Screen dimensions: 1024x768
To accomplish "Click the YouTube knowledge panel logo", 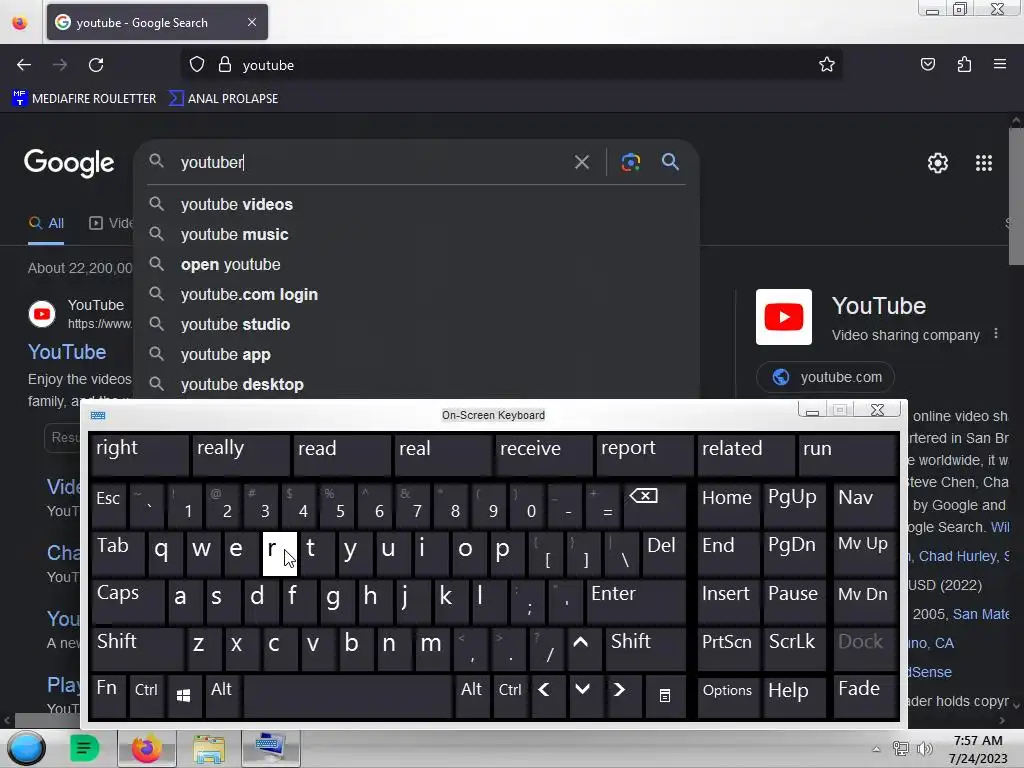I will coord(784,317).
